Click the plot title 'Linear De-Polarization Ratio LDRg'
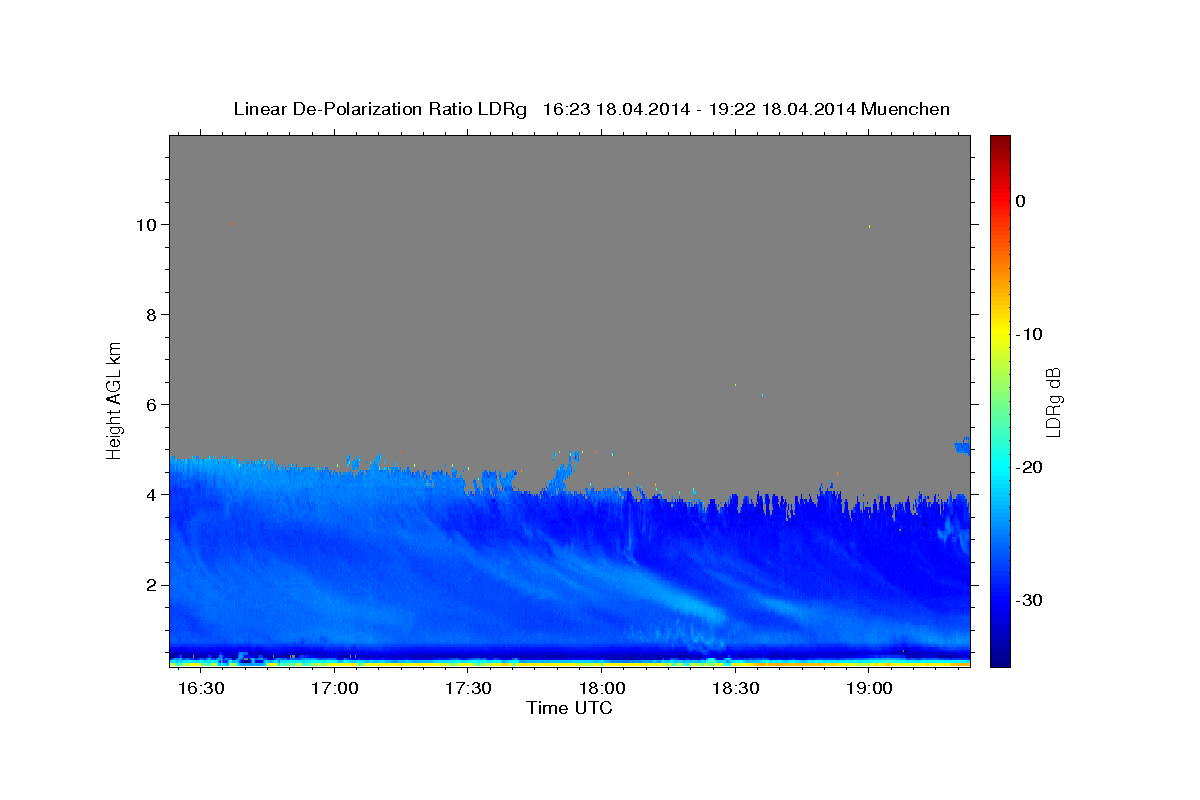This screenshot has width=1200, height=800. click(380, 109)
